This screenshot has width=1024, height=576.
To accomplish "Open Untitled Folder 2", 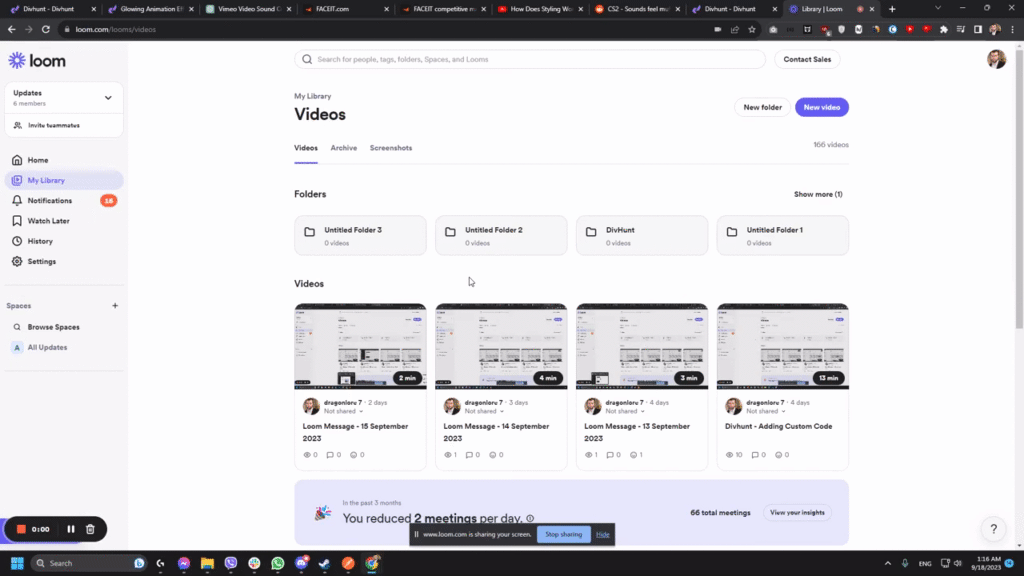I will [501, 236].
